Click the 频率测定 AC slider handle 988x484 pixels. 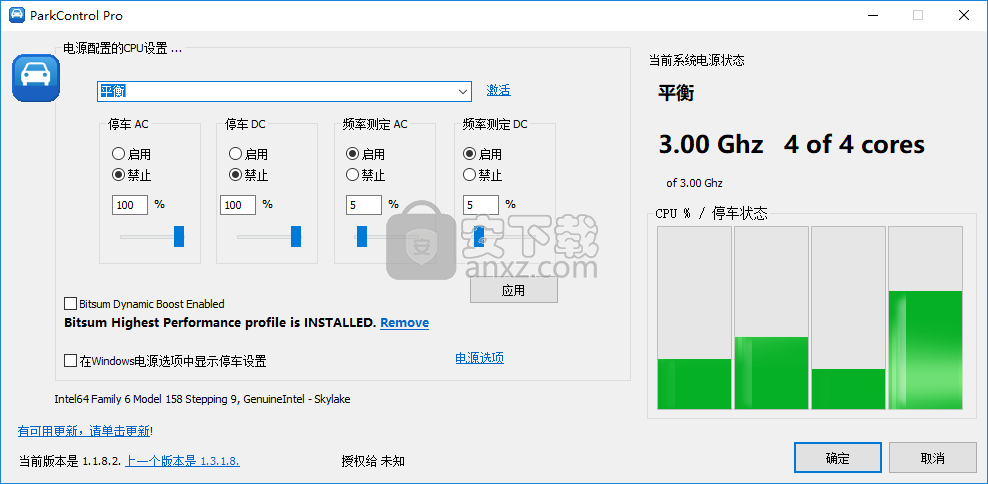coord(362,236)
